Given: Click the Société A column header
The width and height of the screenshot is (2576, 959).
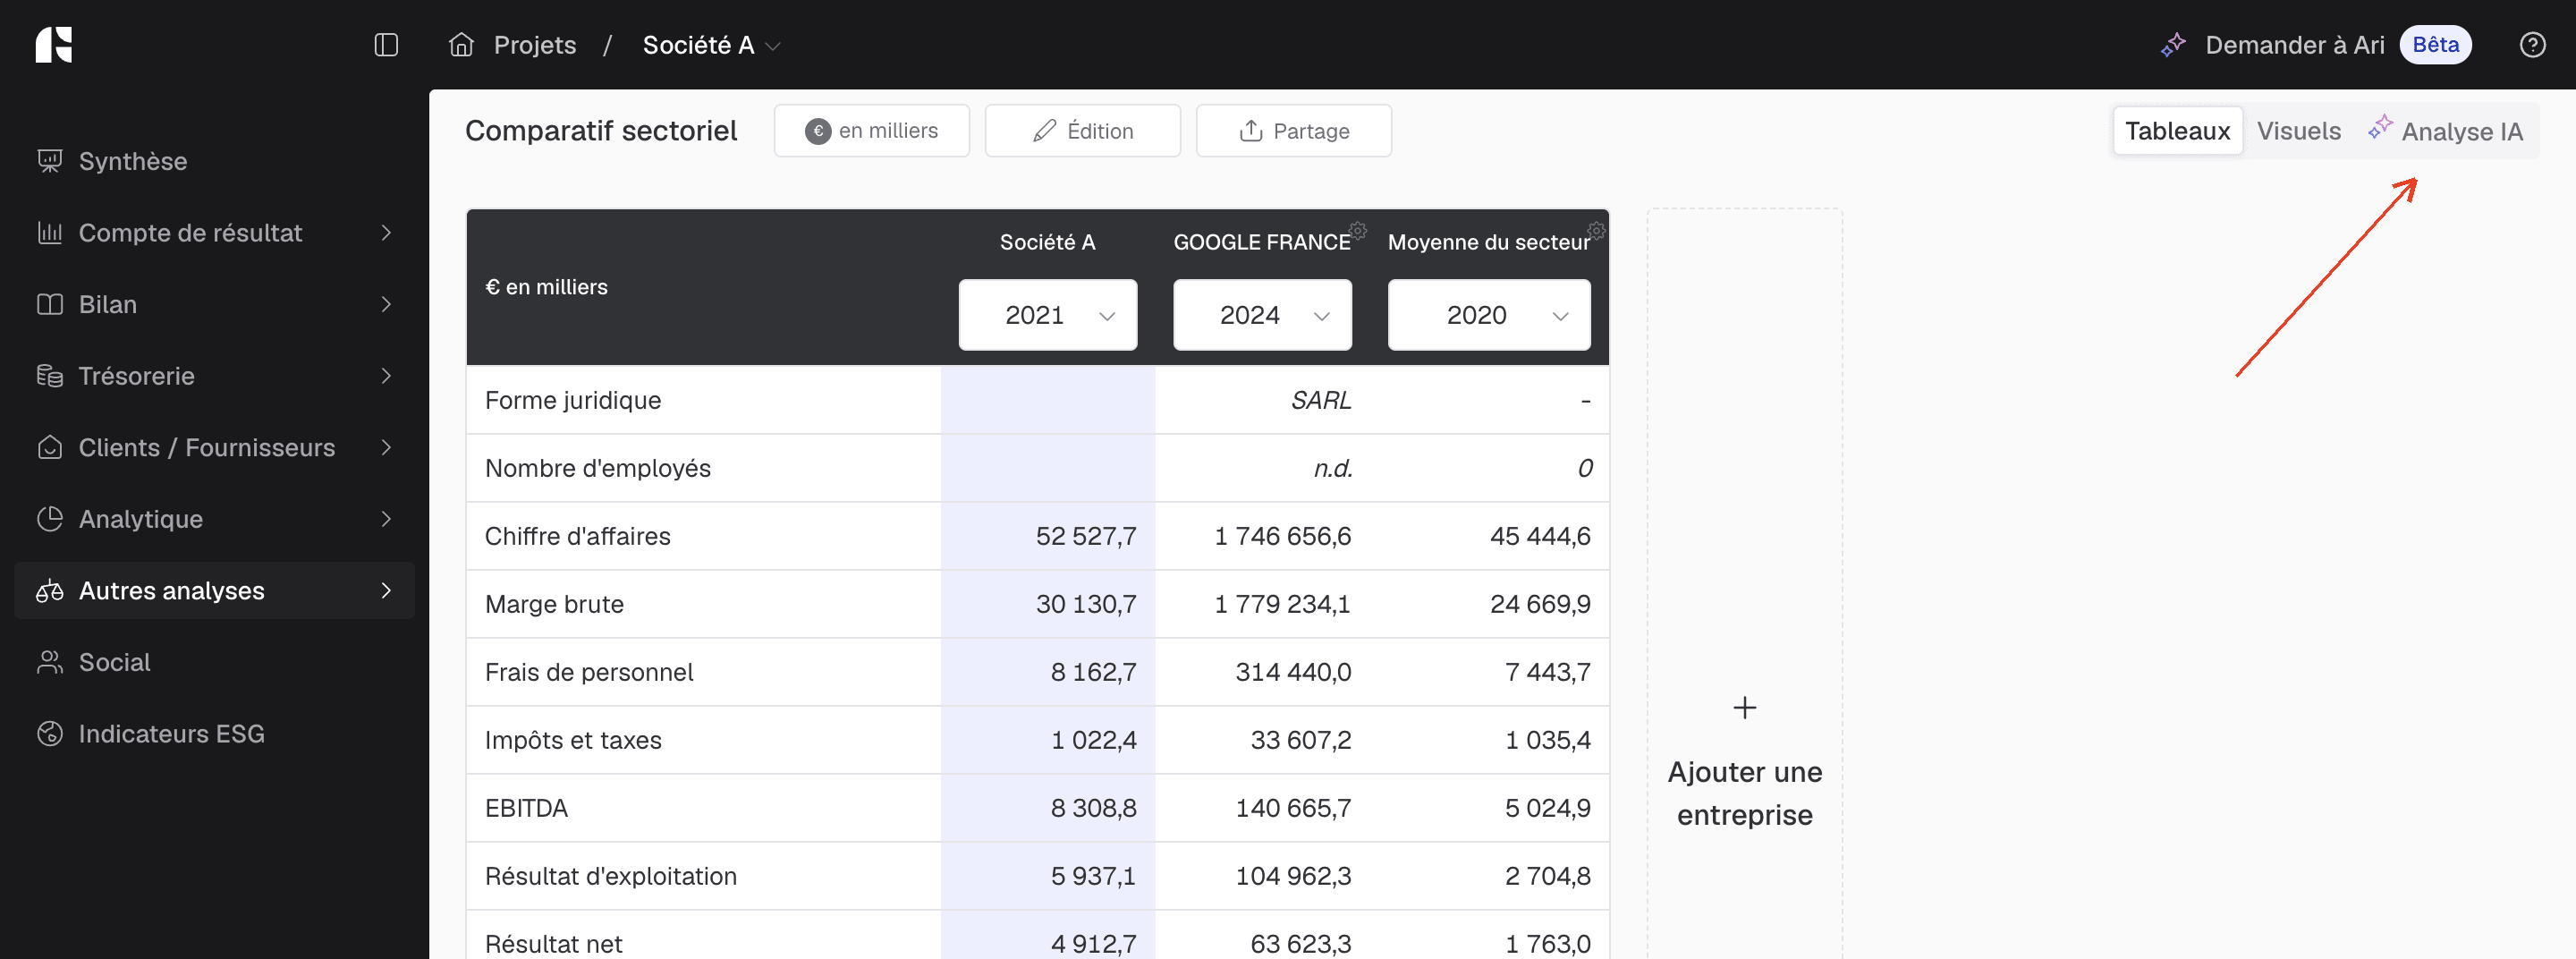Looking at the screenshot, I should coord(1047,242).
